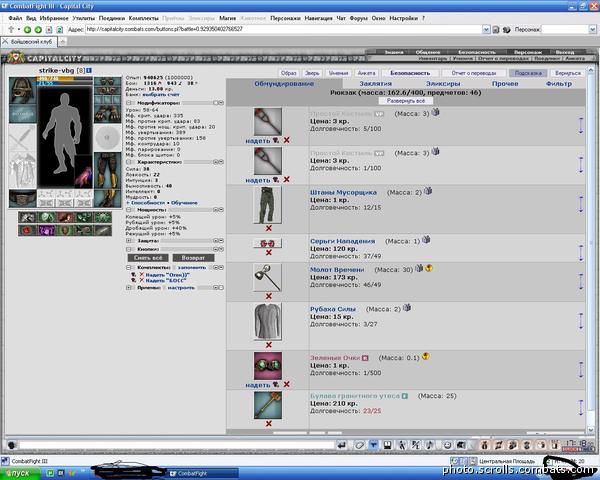Switch to the Заклятия tab
This screenshot has height=480, width=600.
coord(375,83)
